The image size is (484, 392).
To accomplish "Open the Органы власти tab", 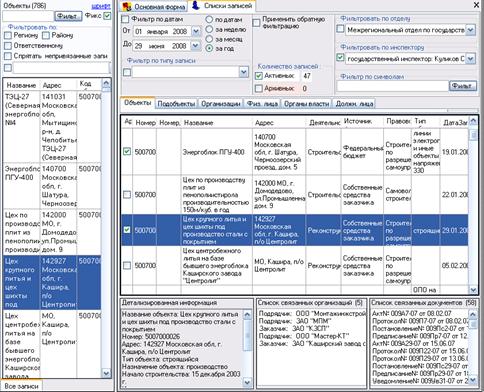I will click(x=306, y=104).
